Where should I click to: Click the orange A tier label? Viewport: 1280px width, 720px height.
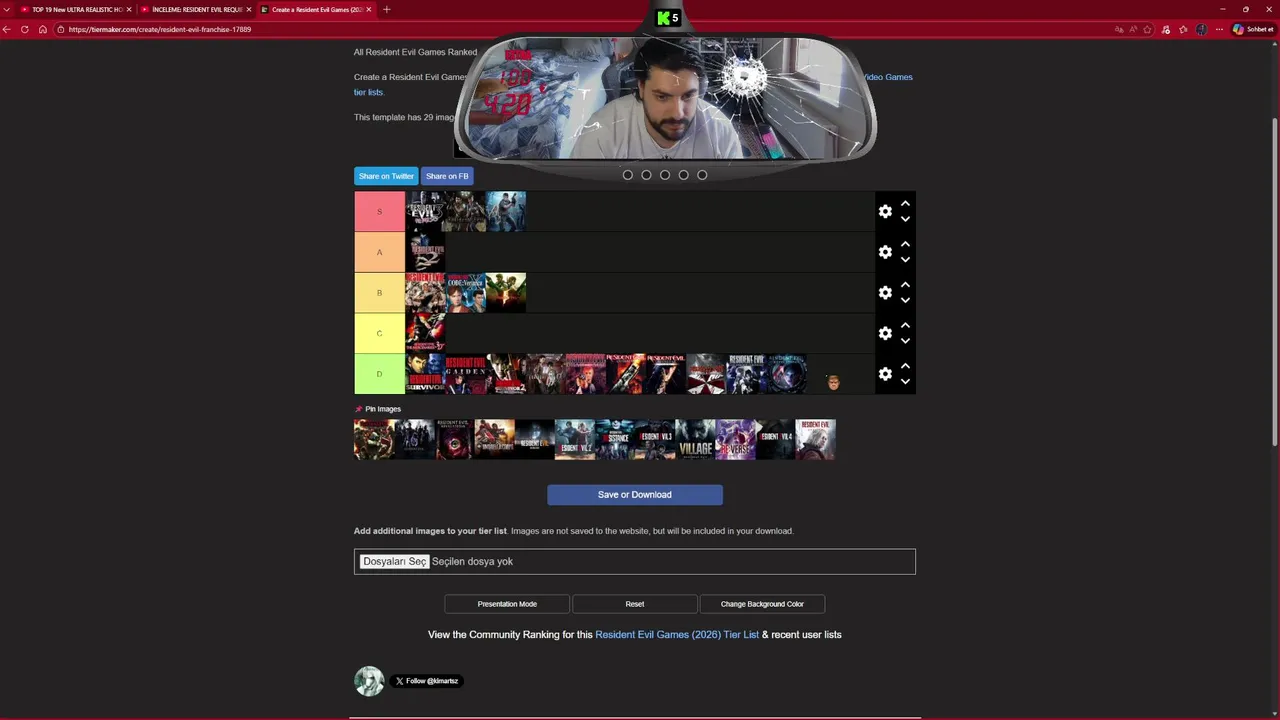coord(379,252)
